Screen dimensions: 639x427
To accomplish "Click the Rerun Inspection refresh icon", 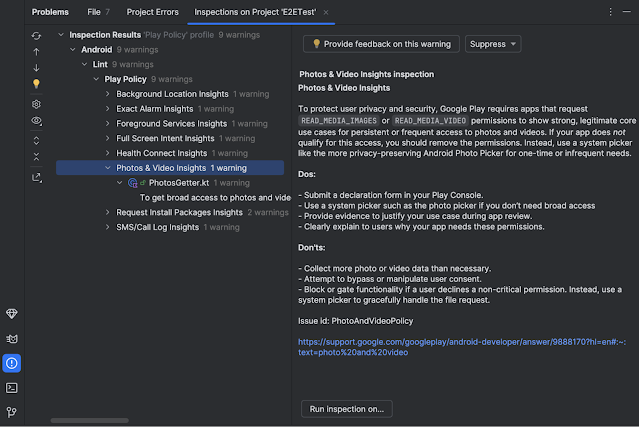I will (37, 35).
